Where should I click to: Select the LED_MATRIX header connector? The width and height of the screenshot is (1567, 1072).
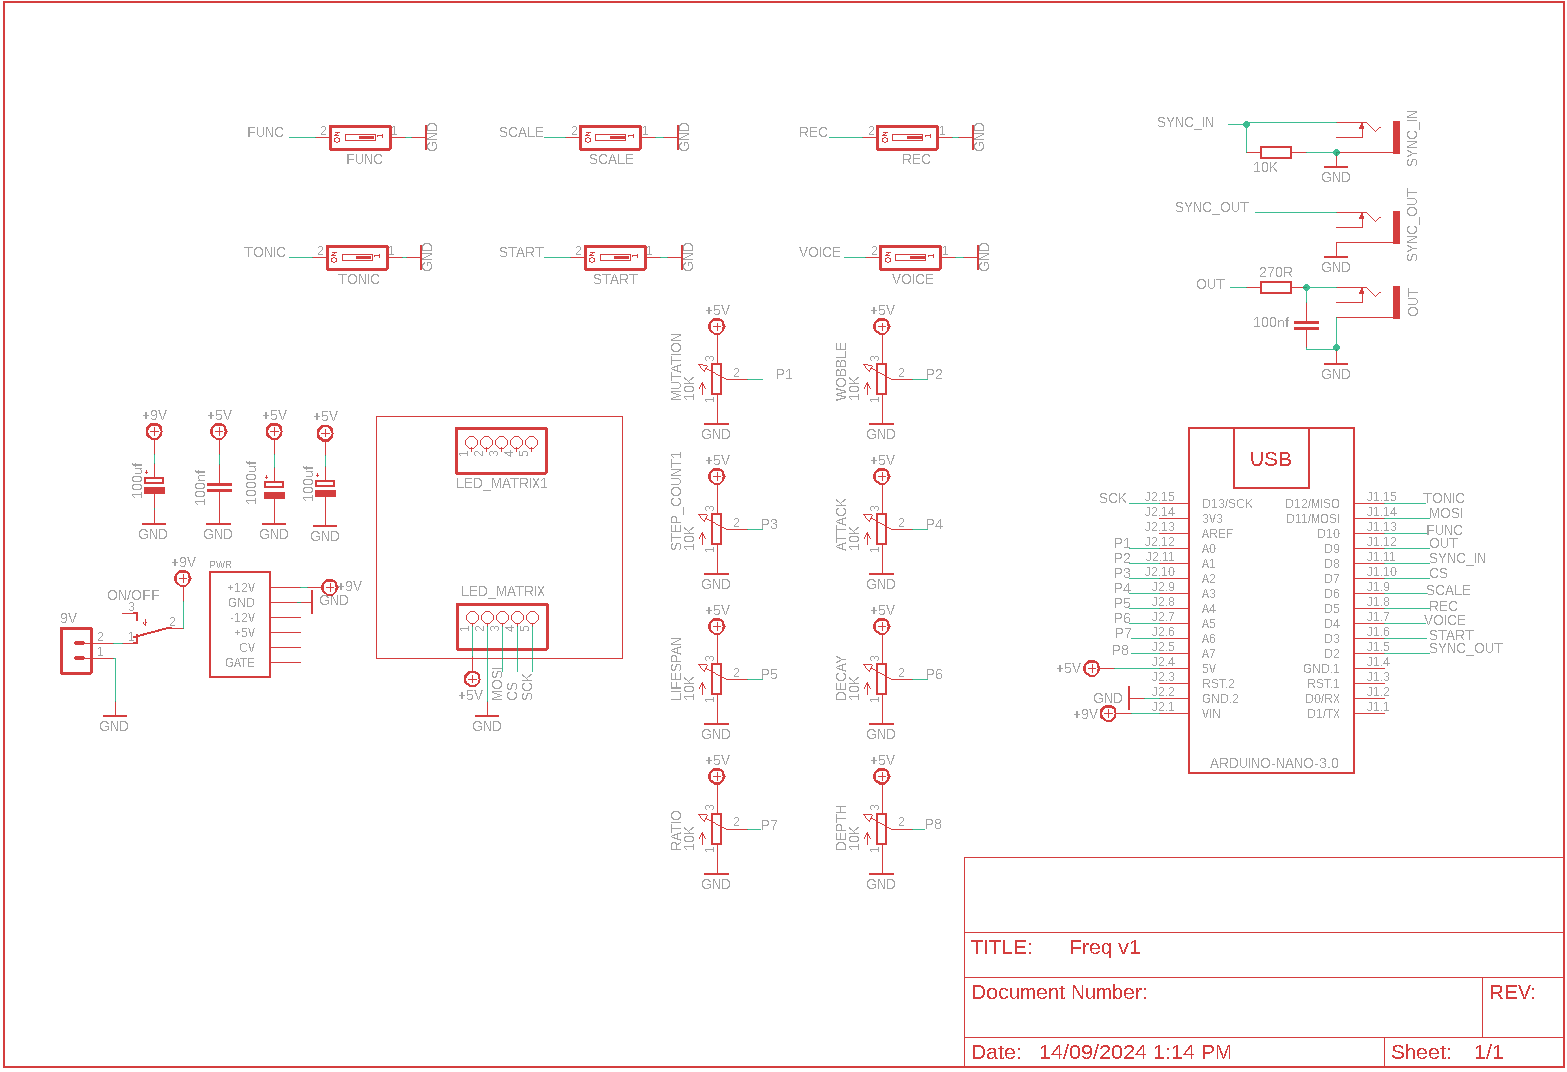[x=502, y=627]
